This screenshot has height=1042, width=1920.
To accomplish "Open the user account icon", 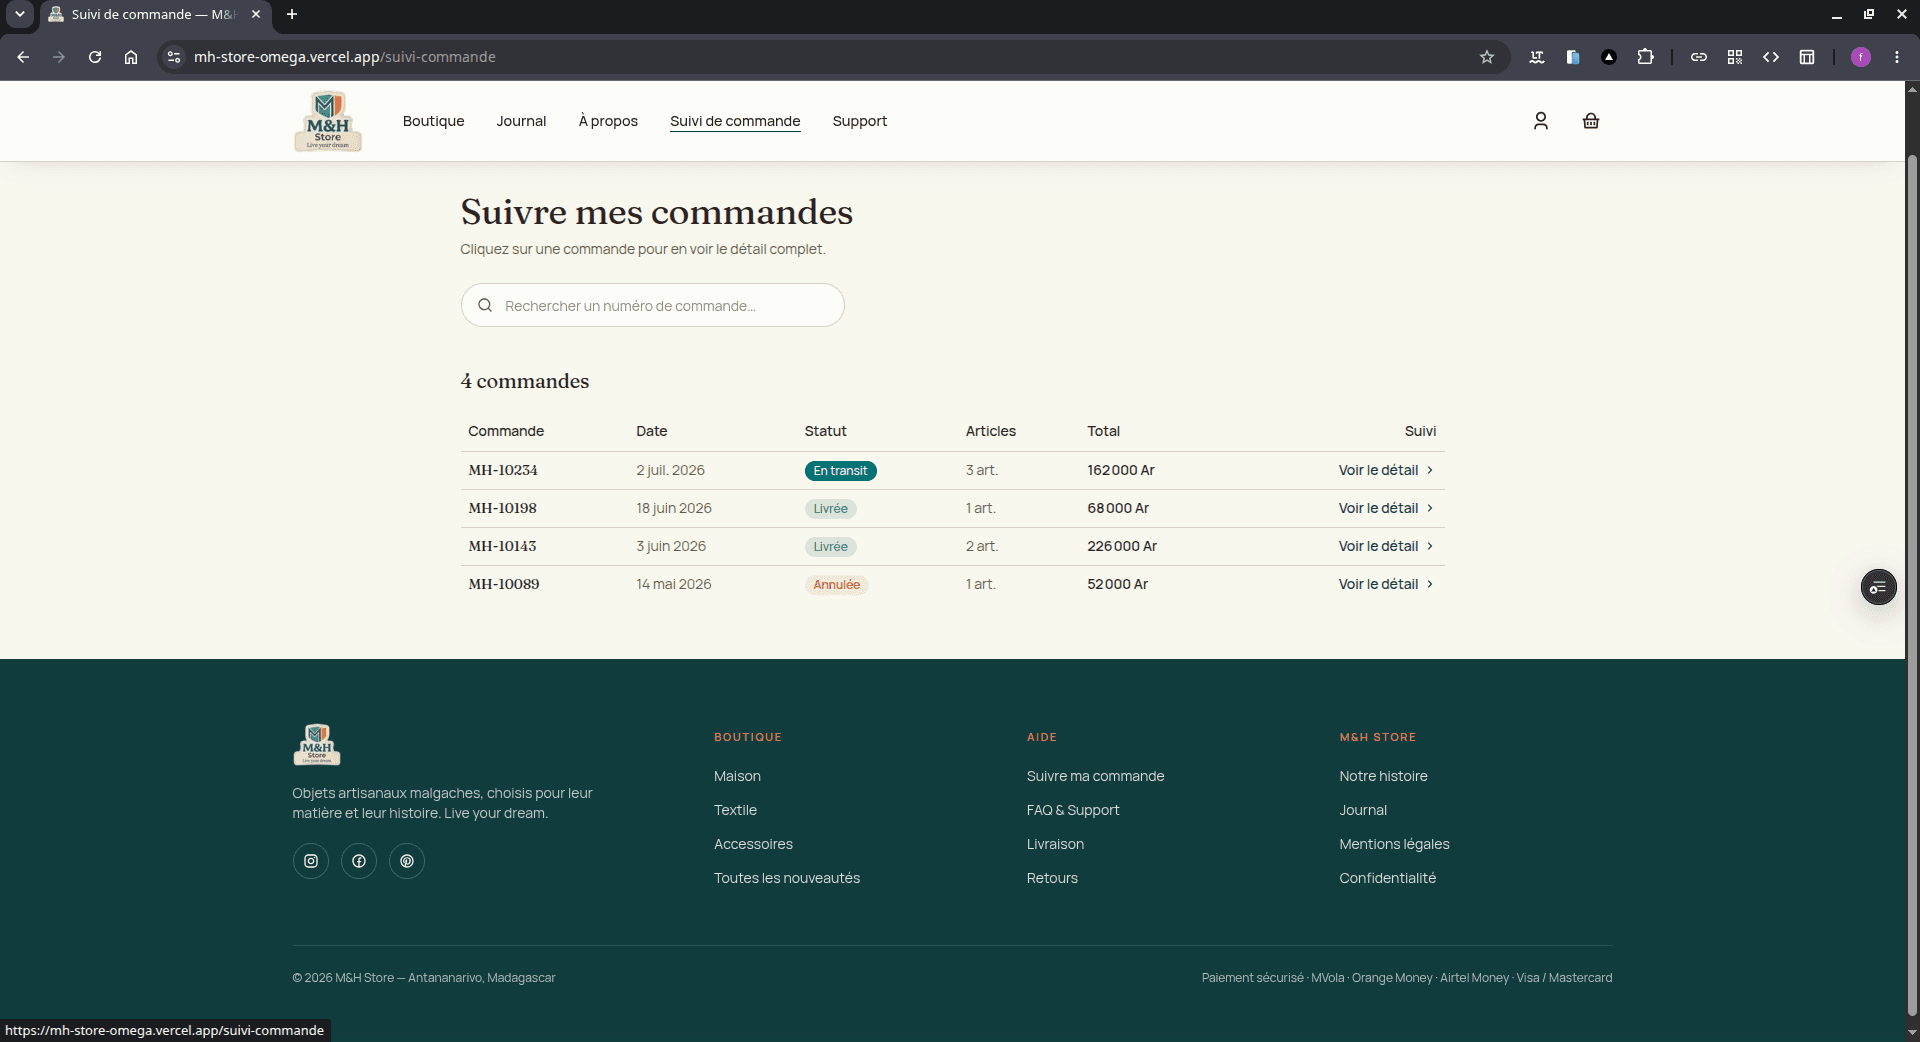I will 1540,121.
